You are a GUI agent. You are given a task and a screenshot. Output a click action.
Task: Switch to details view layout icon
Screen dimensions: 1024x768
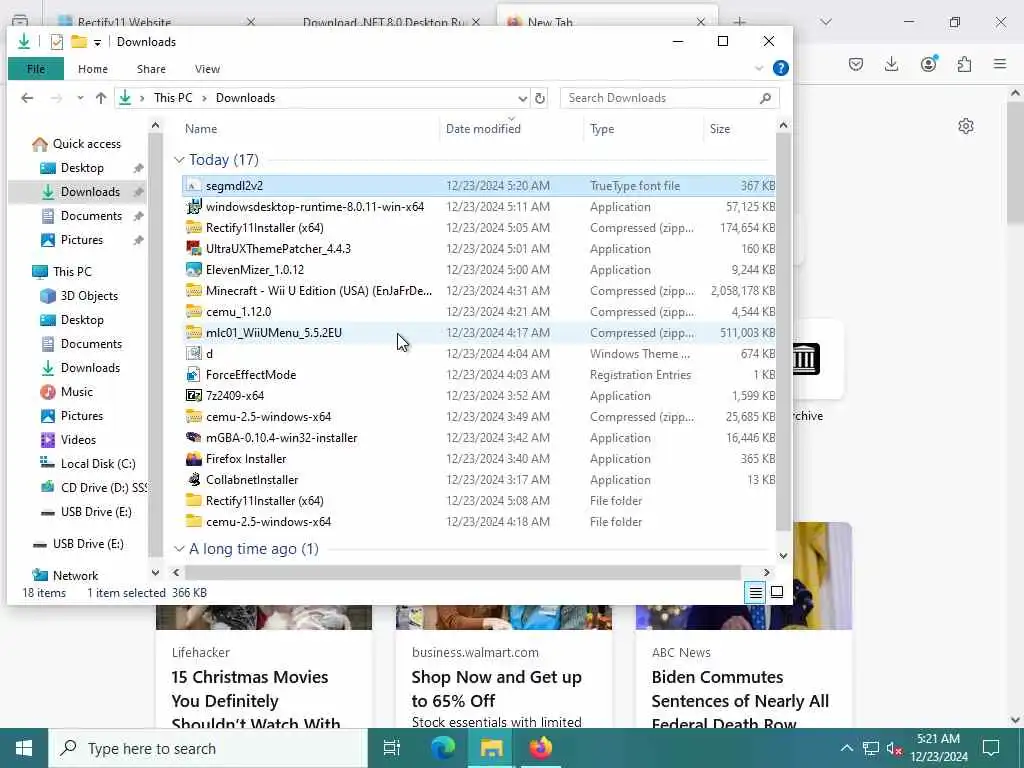(756, 592)
